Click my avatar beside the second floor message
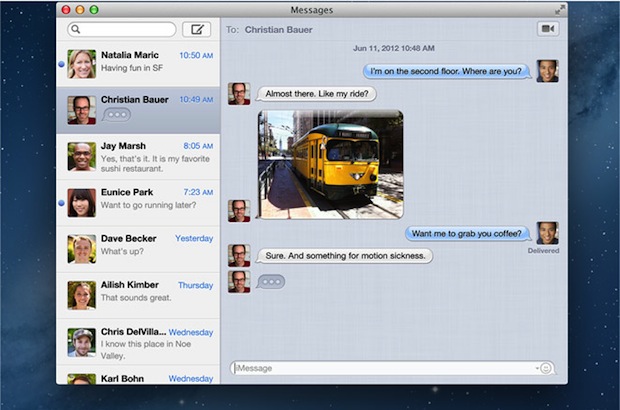The width and height of the screenshot is (620, 410). (547, 71)
